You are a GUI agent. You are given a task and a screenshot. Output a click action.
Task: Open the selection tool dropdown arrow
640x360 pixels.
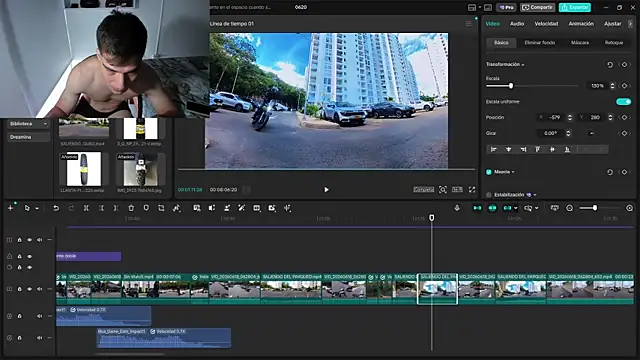coord(37,208)
